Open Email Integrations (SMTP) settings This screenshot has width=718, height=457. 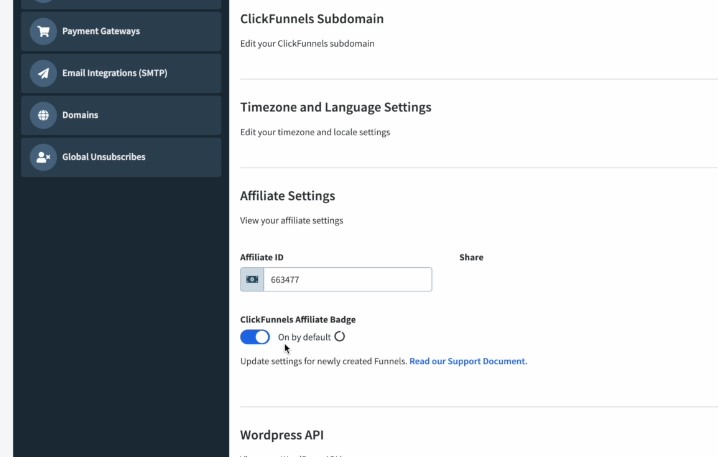[121, 73]
